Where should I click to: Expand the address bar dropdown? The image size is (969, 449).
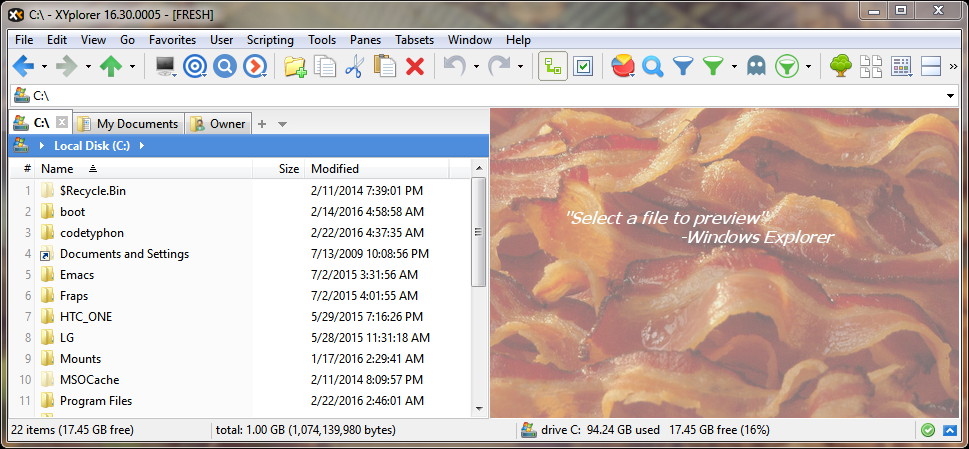[x=950, y=96]
